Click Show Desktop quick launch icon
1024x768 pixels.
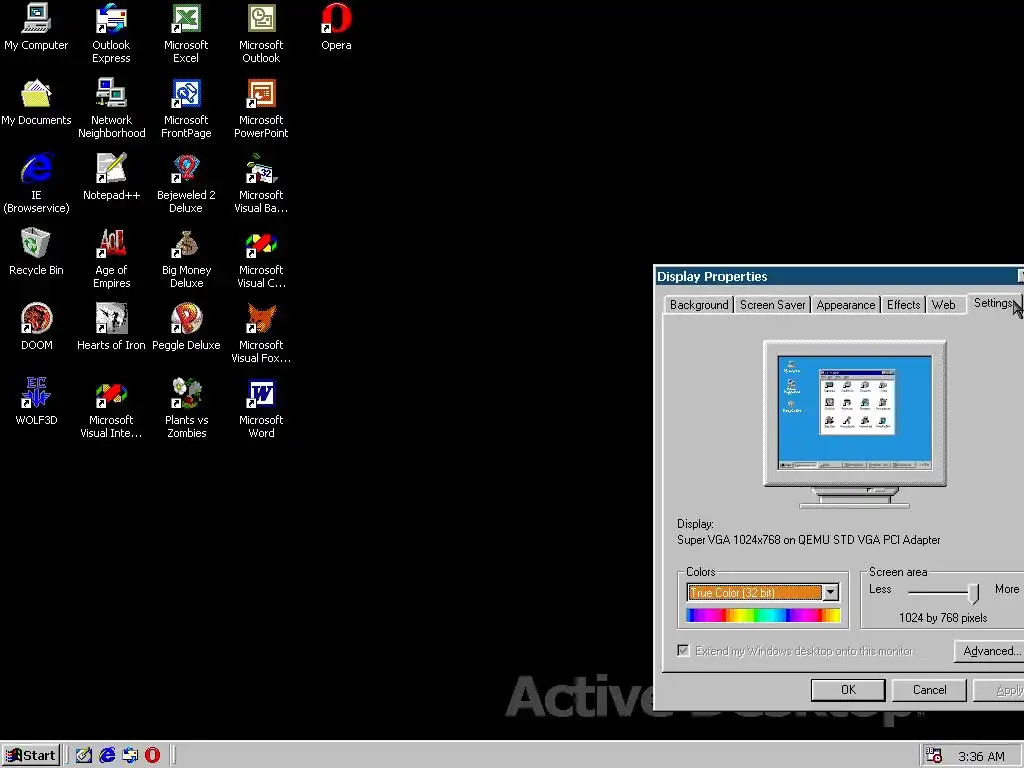click(x=84, y=756)
